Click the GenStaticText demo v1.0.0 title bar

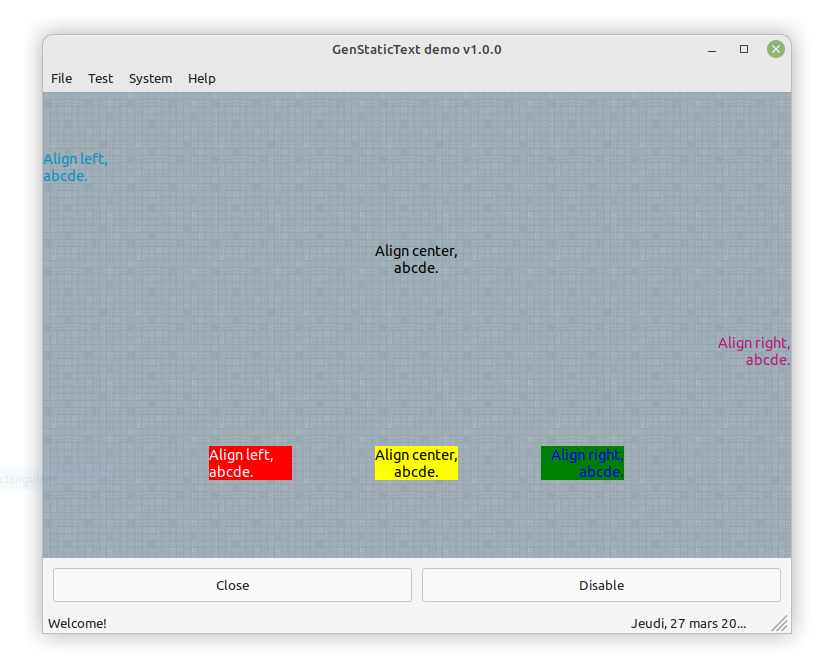[x=416, y=49]
